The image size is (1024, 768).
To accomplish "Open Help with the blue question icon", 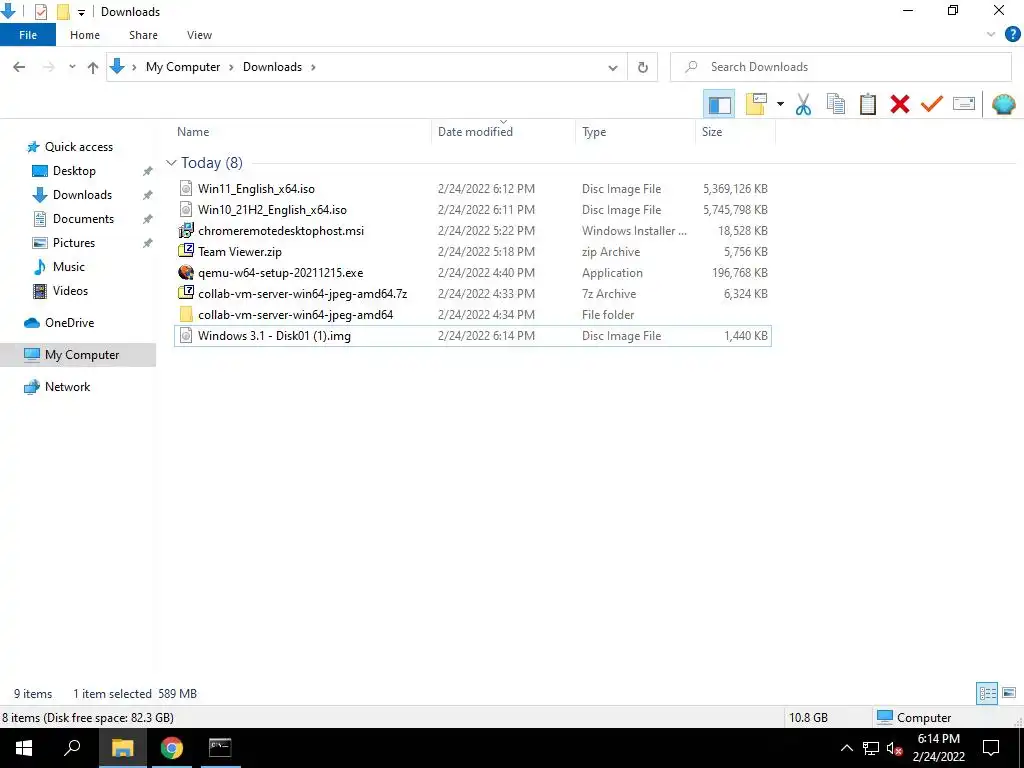I will tap(1012, 35).
